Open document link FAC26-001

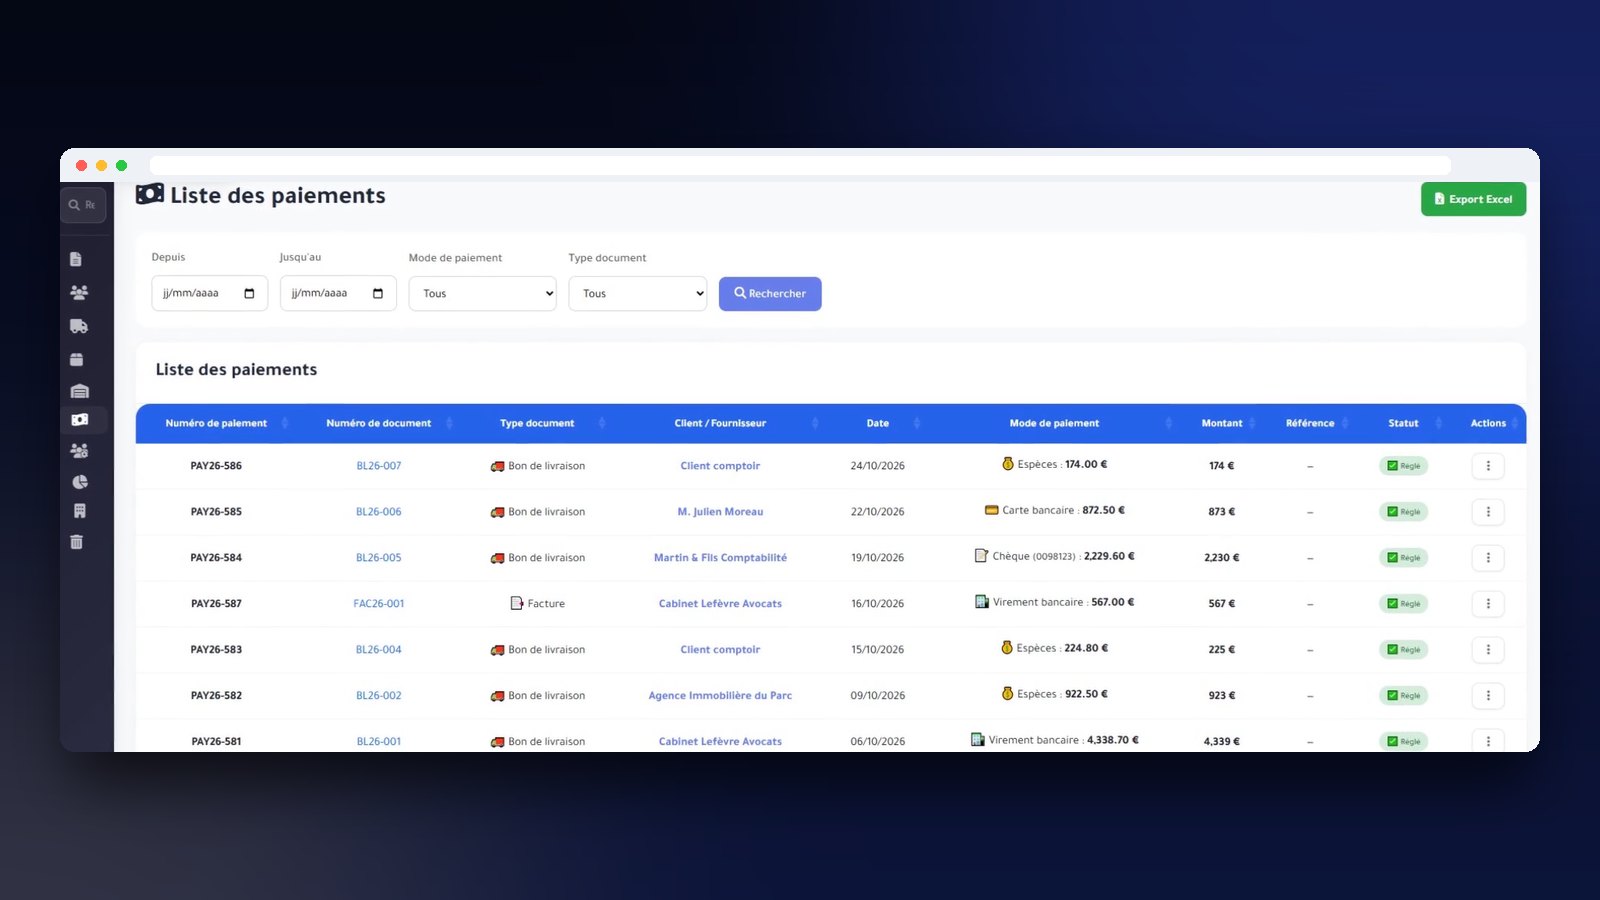tap(379, 604)
